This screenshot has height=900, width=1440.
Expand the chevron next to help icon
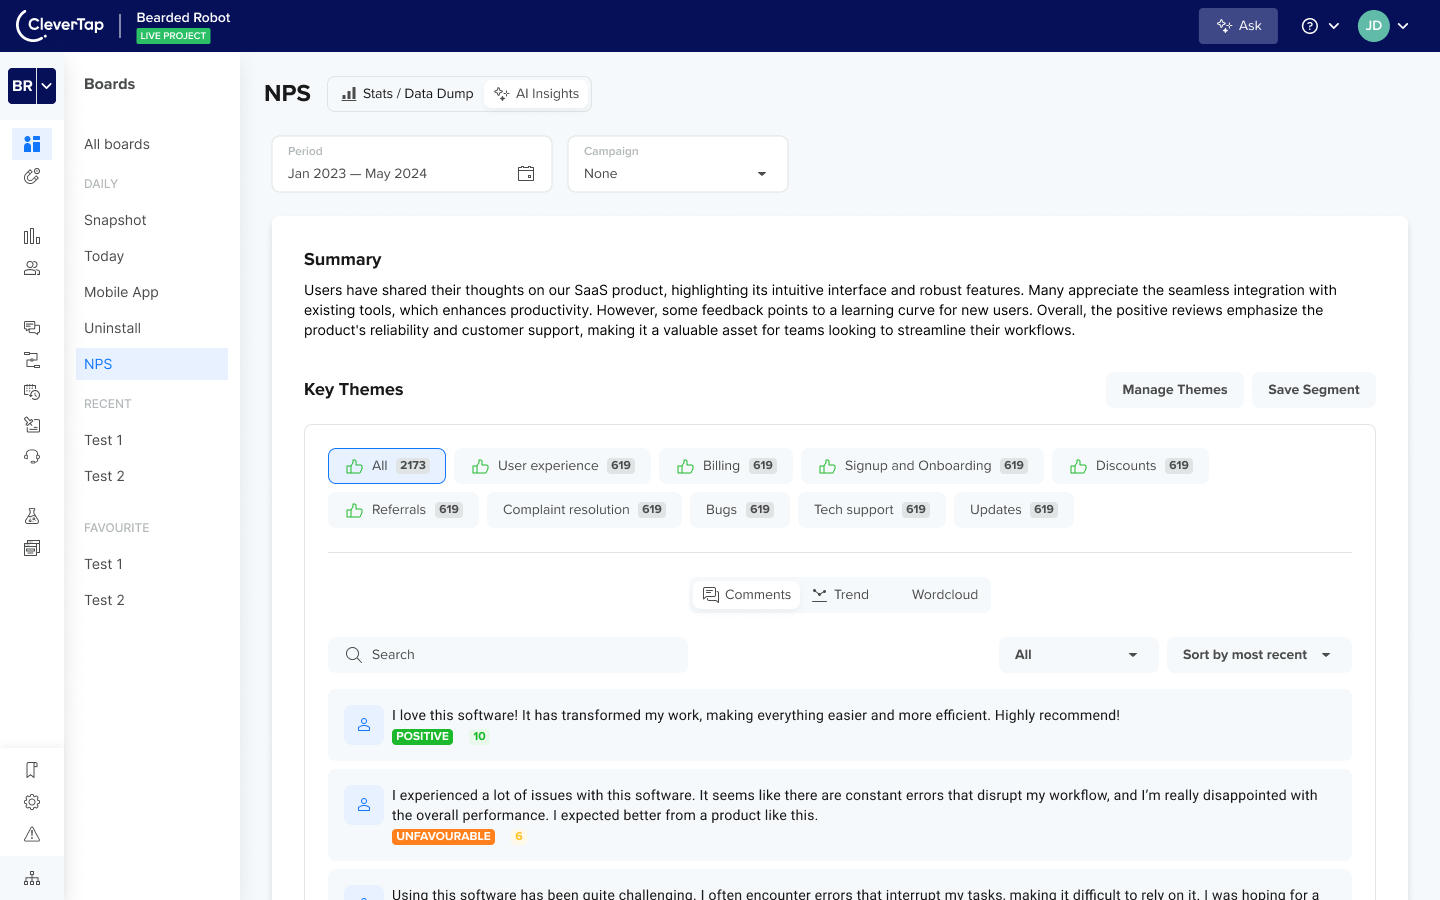tap(1334, 26)
